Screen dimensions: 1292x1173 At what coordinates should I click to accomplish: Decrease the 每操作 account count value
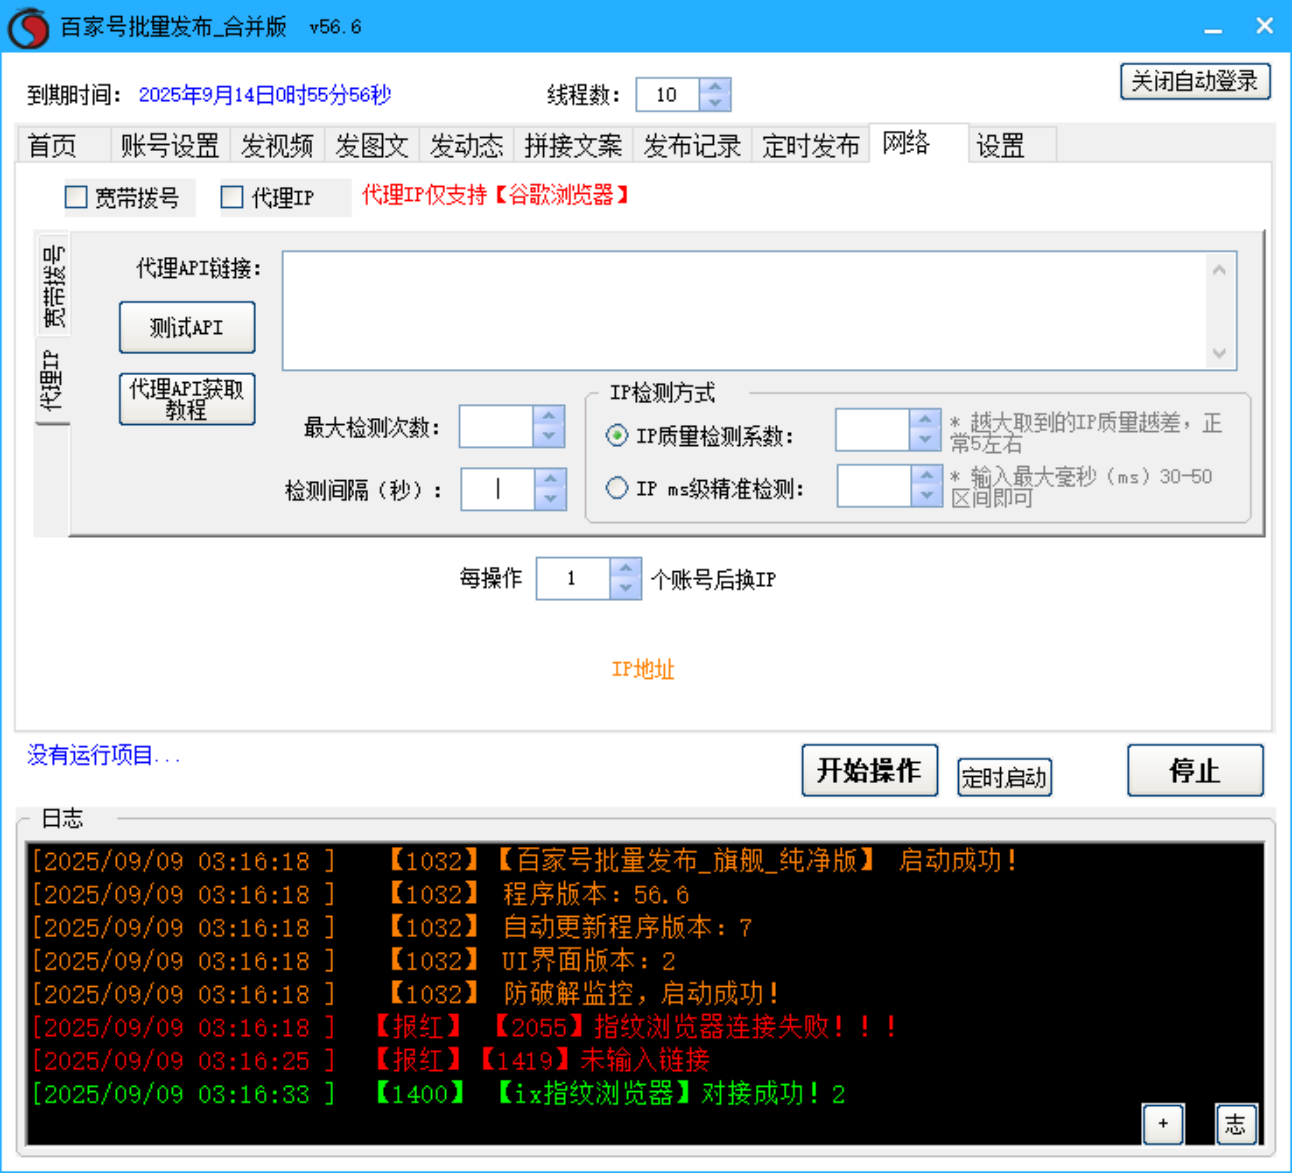pos(624,589)
